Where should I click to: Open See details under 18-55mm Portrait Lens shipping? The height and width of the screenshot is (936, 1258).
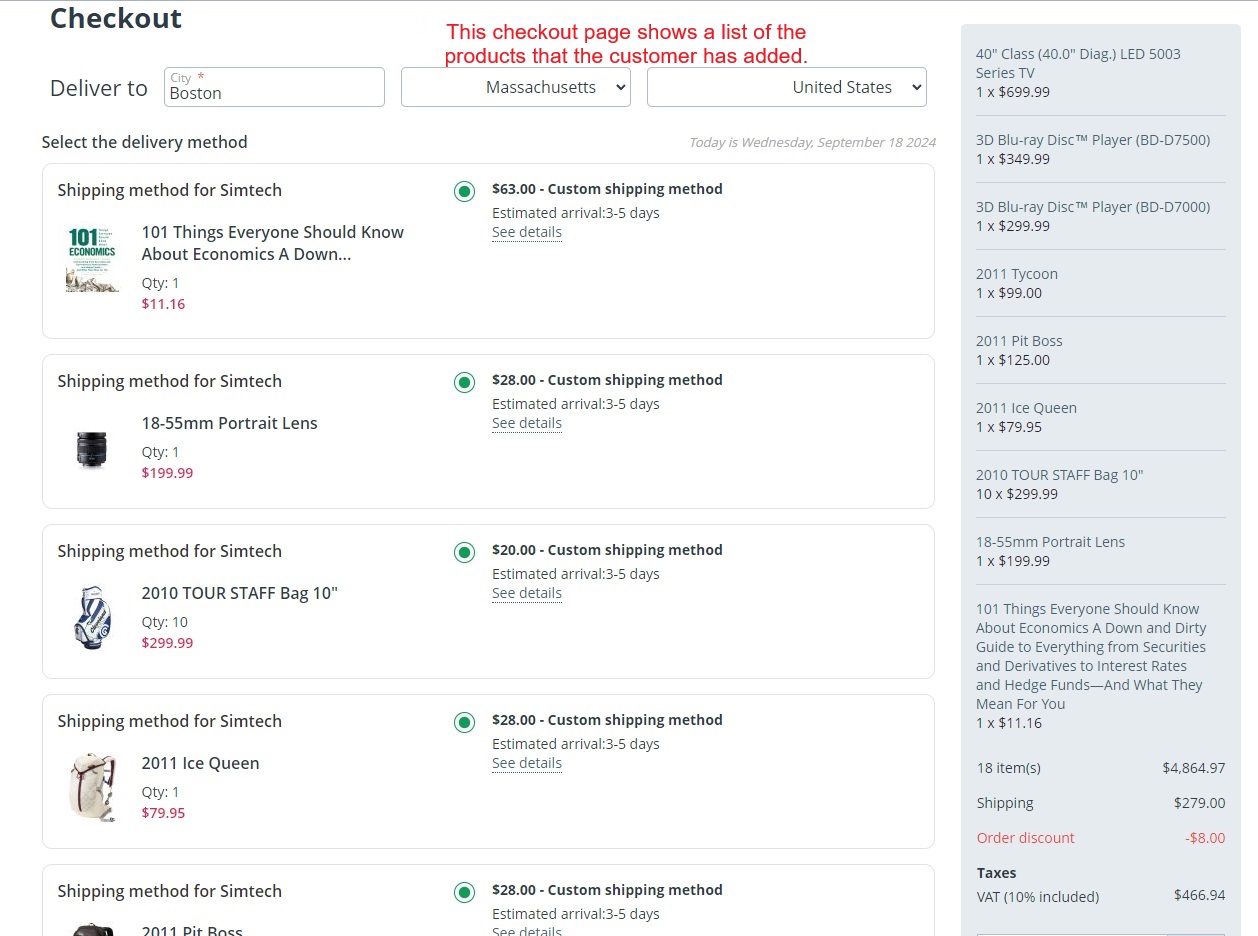pos(527,423)
